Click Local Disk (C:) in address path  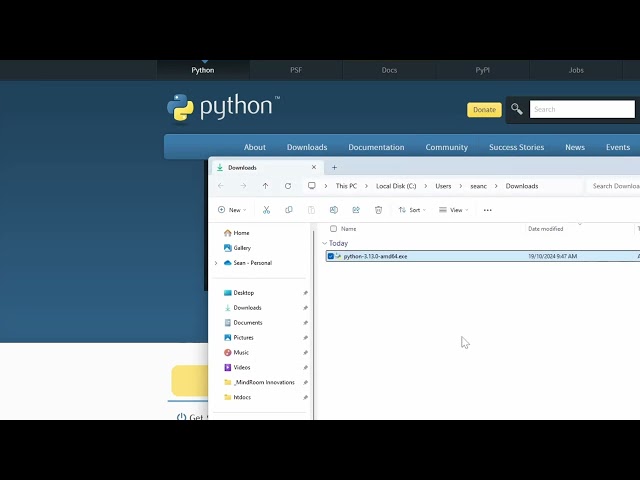pyautogui.click(x=396, y=186)
